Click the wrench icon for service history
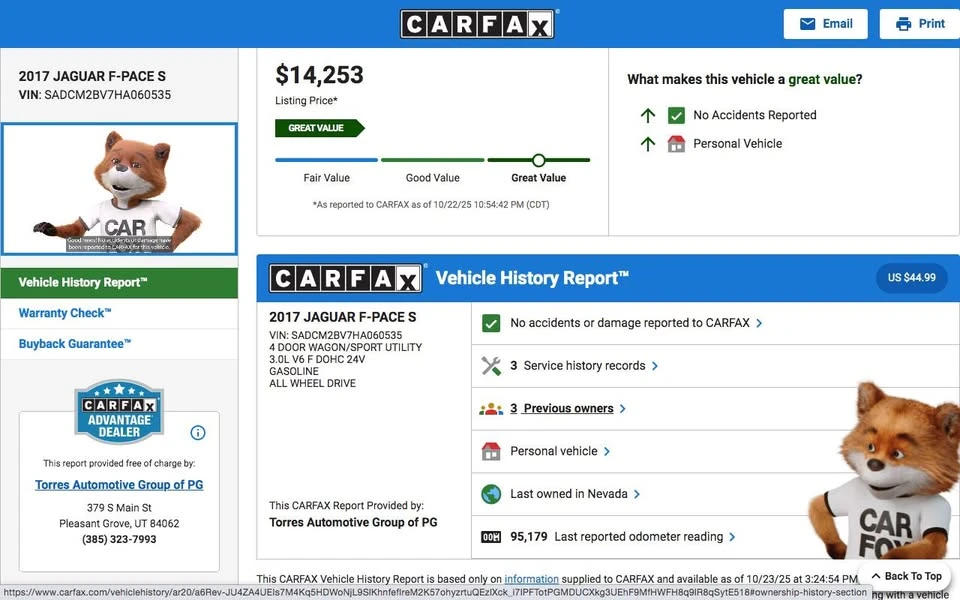This screenshot has width=960, height=600. point(491,366)
